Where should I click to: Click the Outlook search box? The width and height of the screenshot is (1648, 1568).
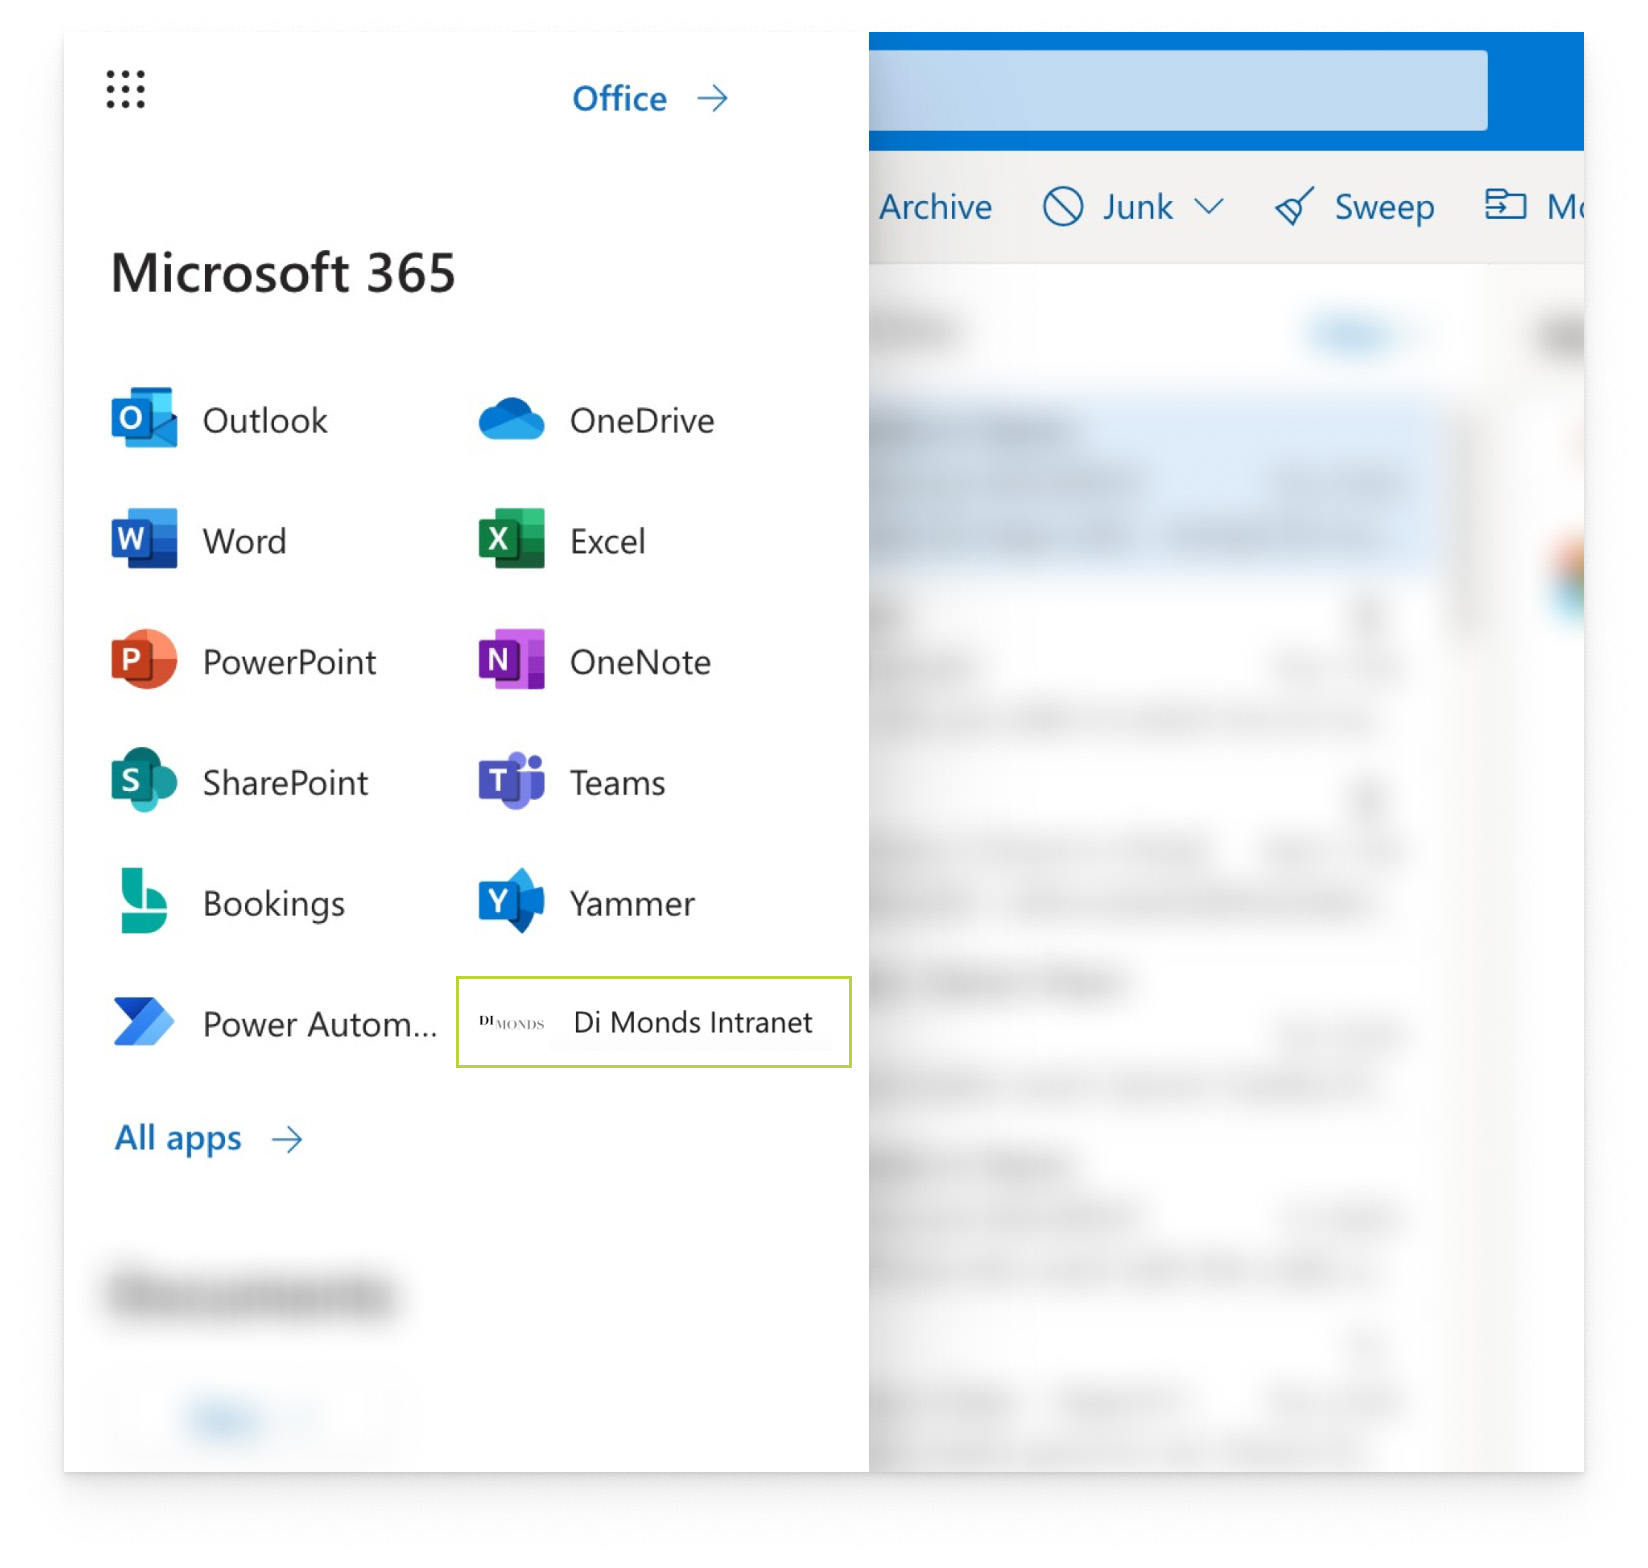point(1178,90)
